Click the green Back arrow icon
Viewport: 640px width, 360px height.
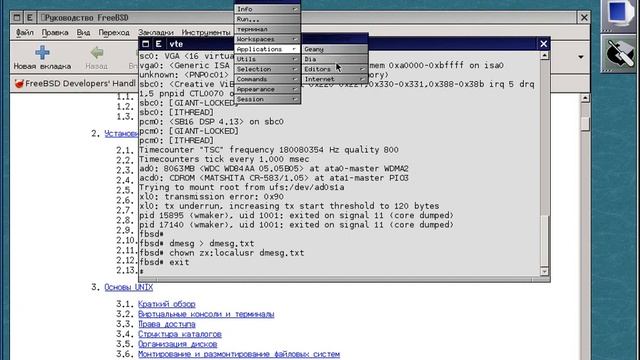tap(97, 53)
